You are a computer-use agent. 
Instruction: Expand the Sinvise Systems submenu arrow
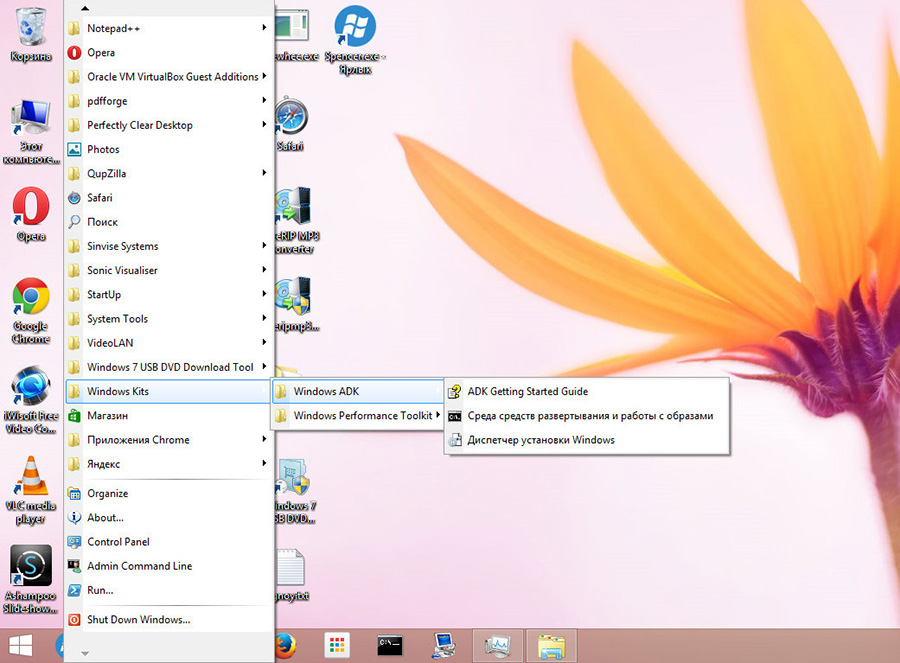(x=264, y=245)
